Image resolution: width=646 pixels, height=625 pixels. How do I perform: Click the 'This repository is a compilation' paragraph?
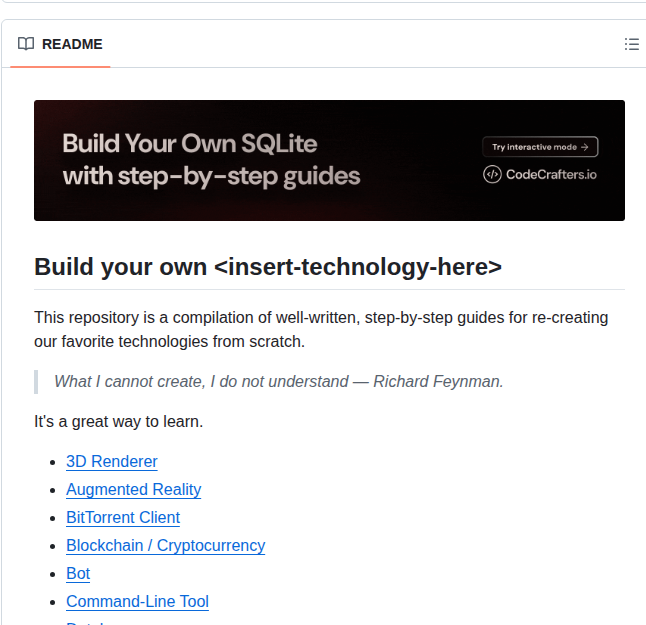point(321,330)
